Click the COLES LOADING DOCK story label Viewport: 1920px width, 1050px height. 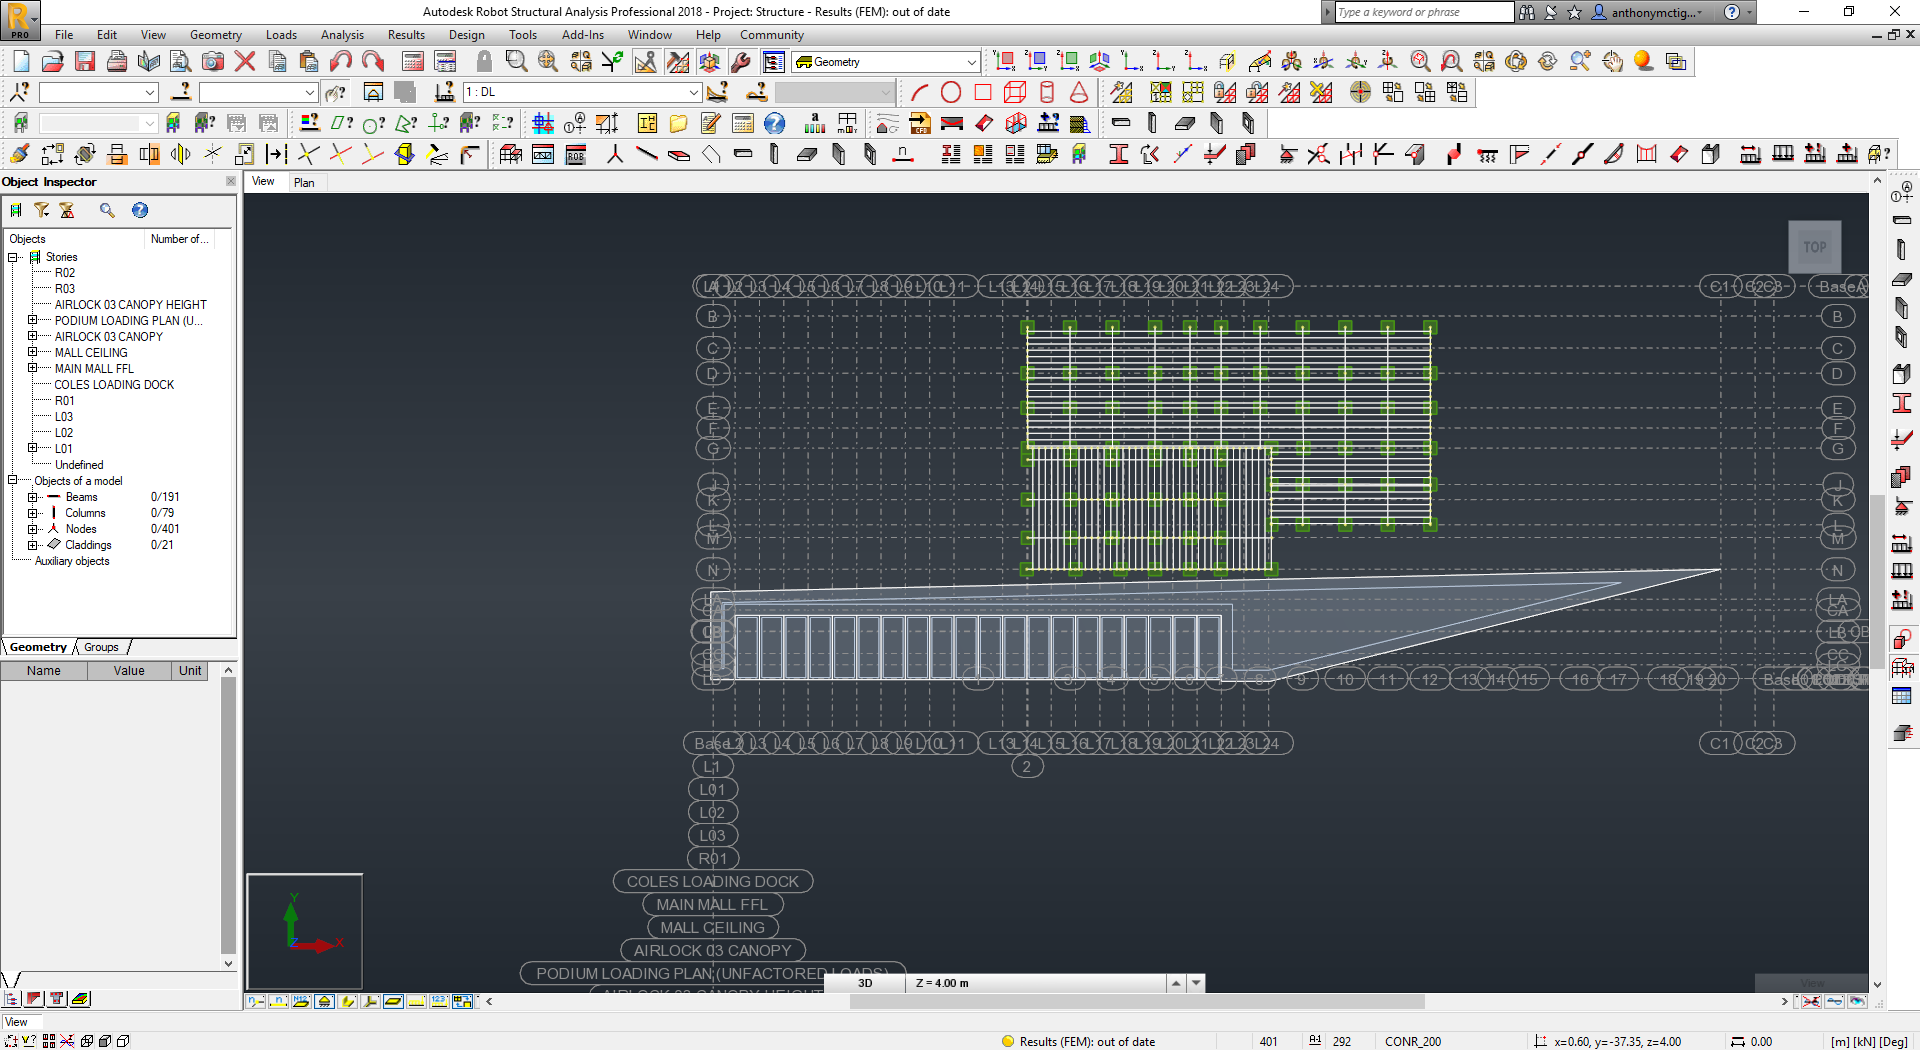pos(712,881)
